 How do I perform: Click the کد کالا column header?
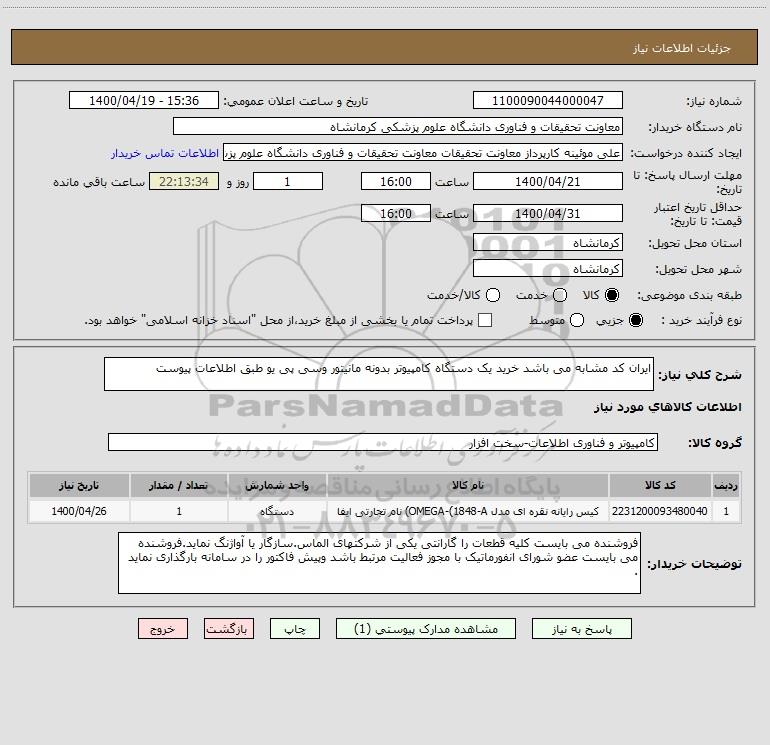click(x=660, y=485)
